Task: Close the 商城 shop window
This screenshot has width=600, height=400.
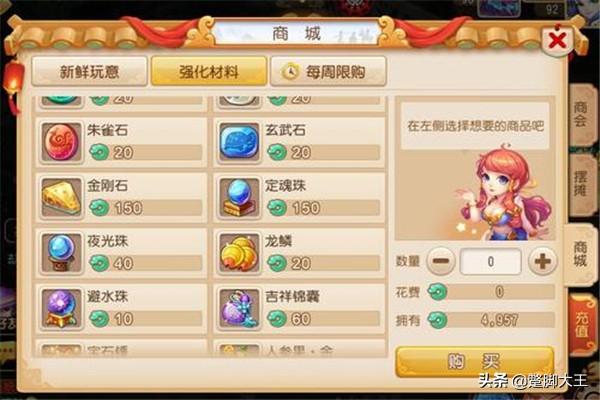Action: click(557, 40)
